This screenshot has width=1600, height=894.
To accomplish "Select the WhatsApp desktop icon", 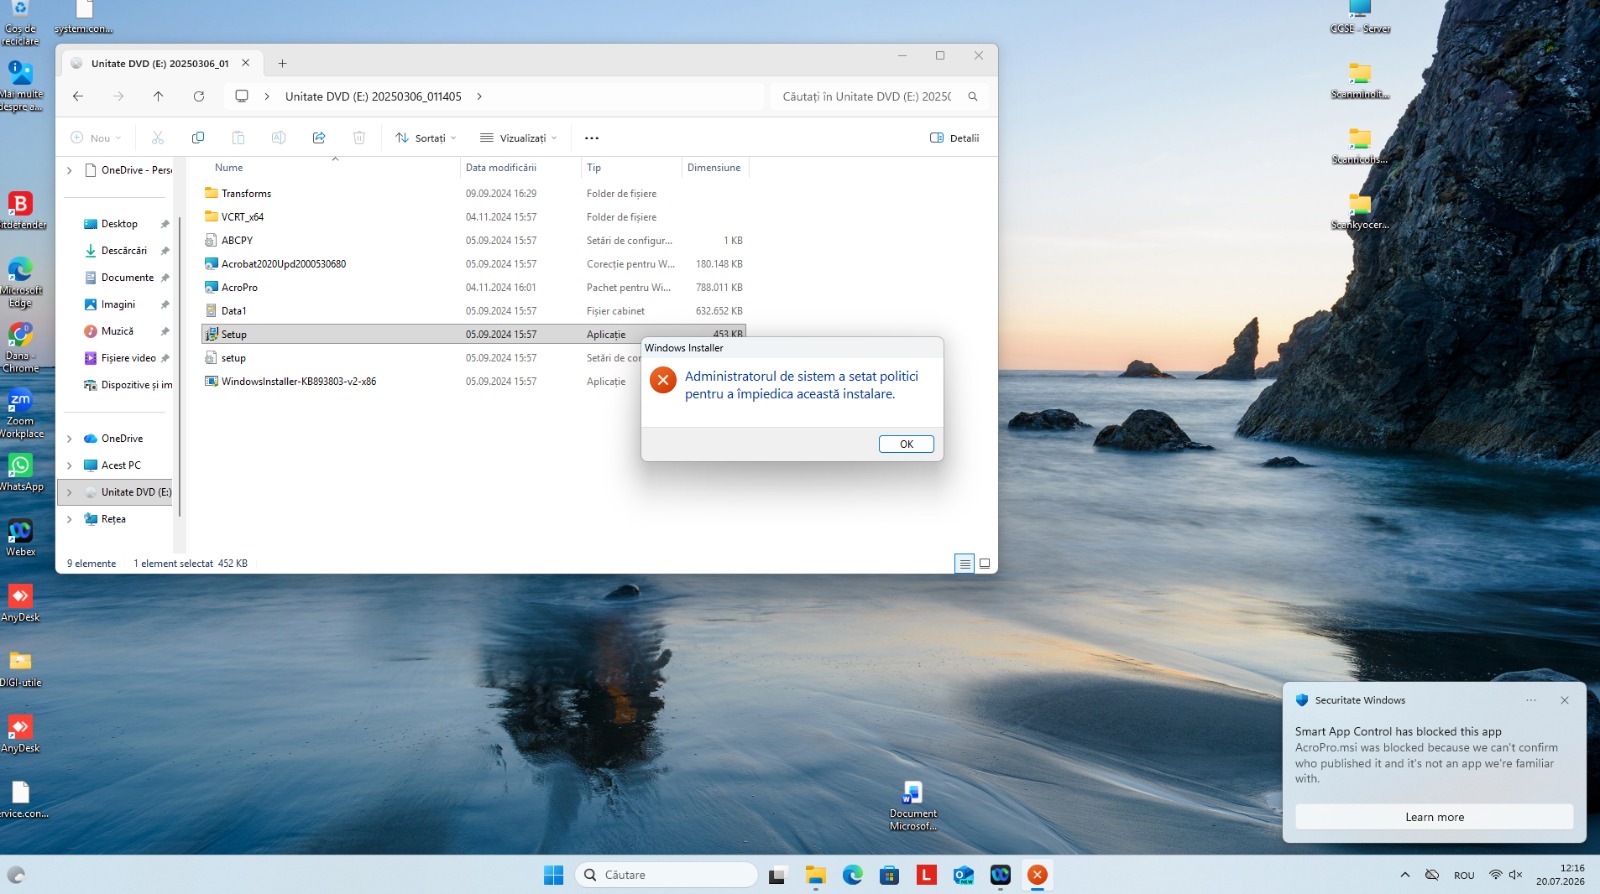I will pos(20,472).
